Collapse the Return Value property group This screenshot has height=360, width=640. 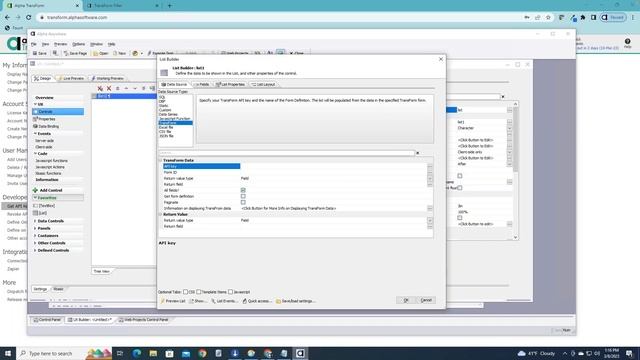(160, 214)
